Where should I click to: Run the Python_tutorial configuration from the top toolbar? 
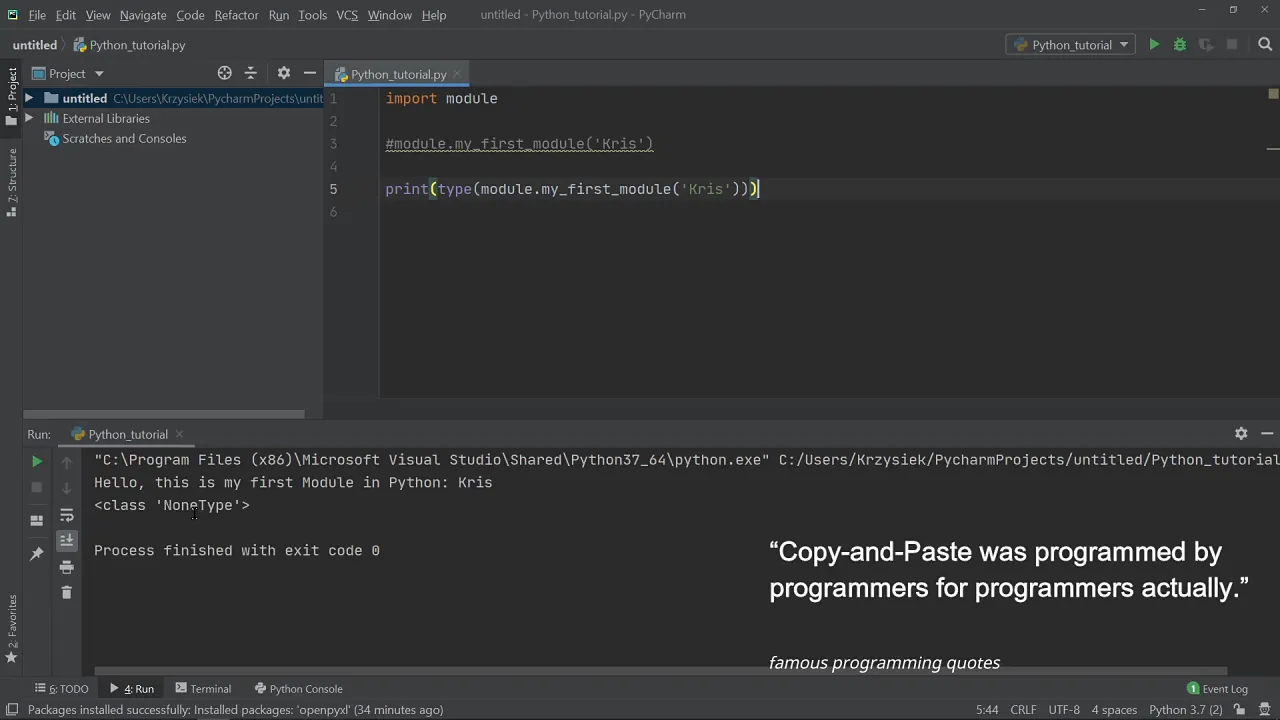[x=1154, y=45]
